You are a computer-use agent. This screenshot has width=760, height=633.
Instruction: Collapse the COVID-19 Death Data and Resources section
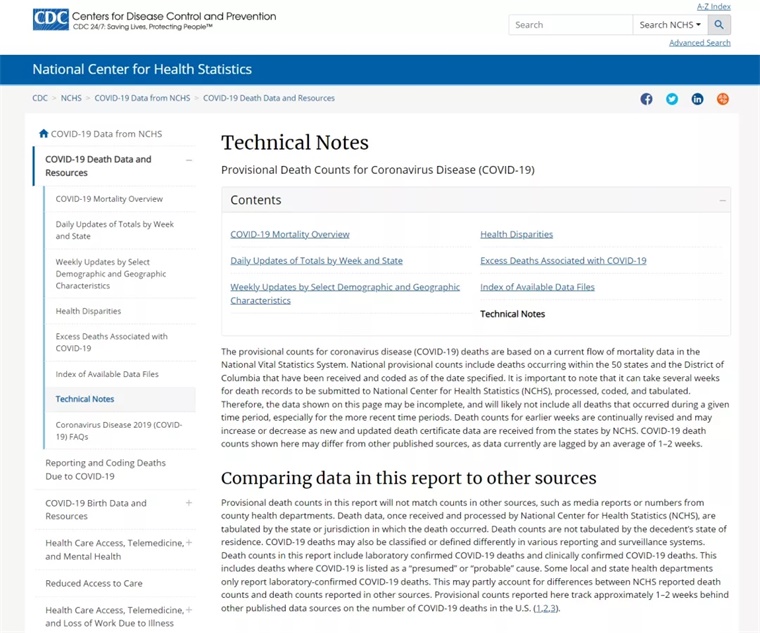point(188,160)
